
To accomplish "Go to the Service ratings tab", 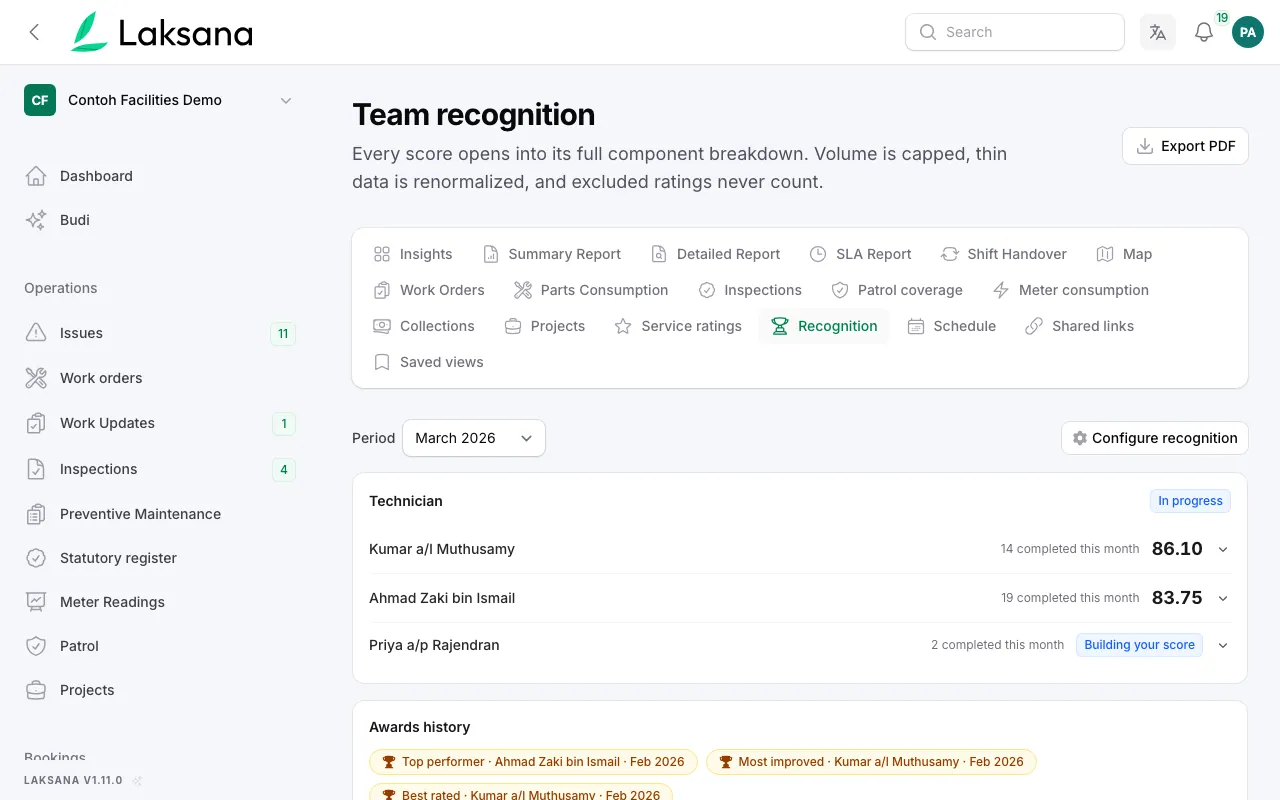I will click(x=678, y=326).
